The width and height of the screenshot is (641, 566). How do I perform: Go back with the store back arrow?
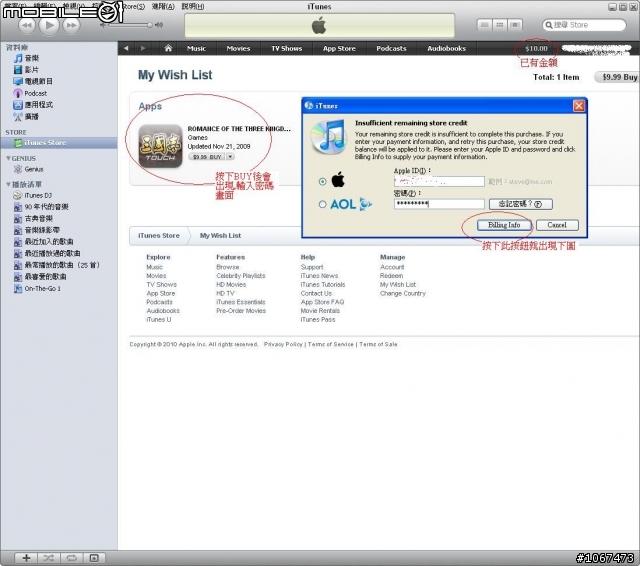coord(126,48)
